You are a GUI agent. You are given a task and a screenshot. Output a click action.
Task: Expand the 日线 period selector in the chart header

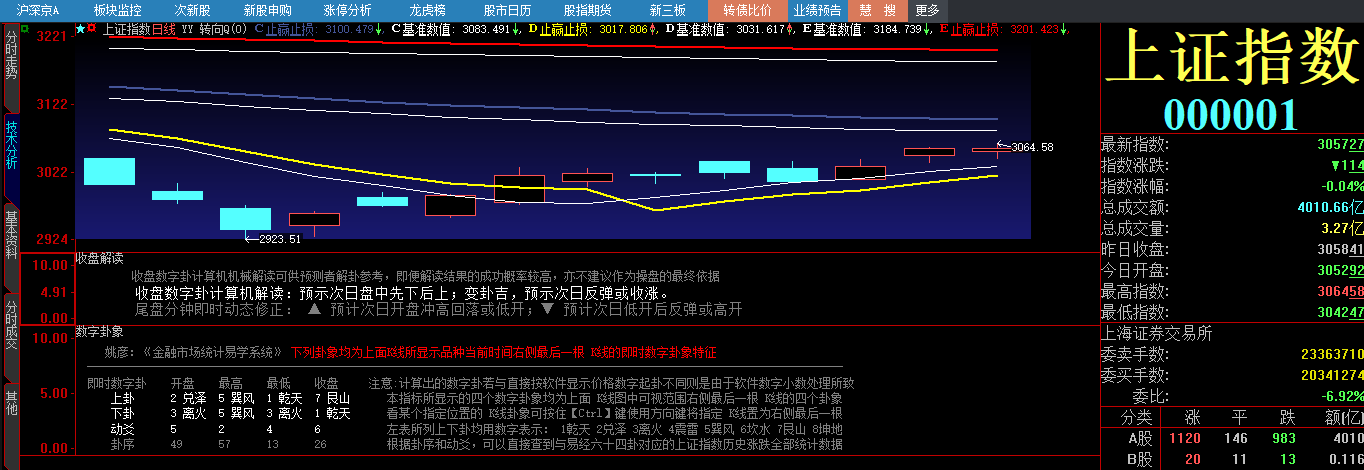click(x=163, y=29)
